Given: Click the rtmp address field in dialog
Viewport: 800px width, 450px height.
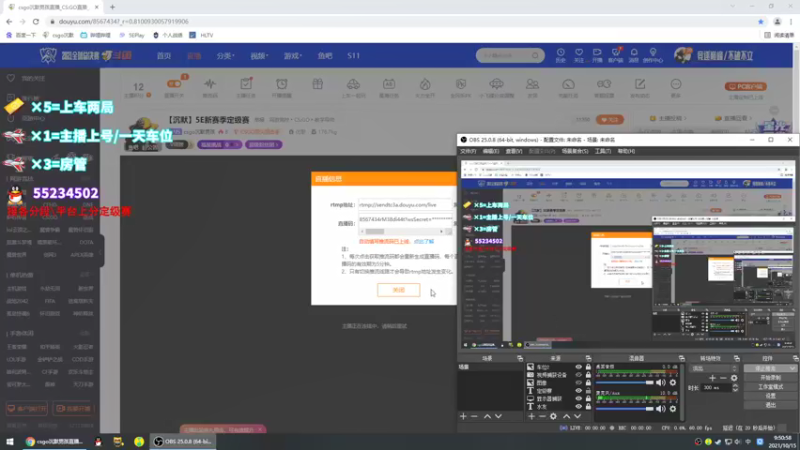Looking at the screenshot, I should pos(405,205).
